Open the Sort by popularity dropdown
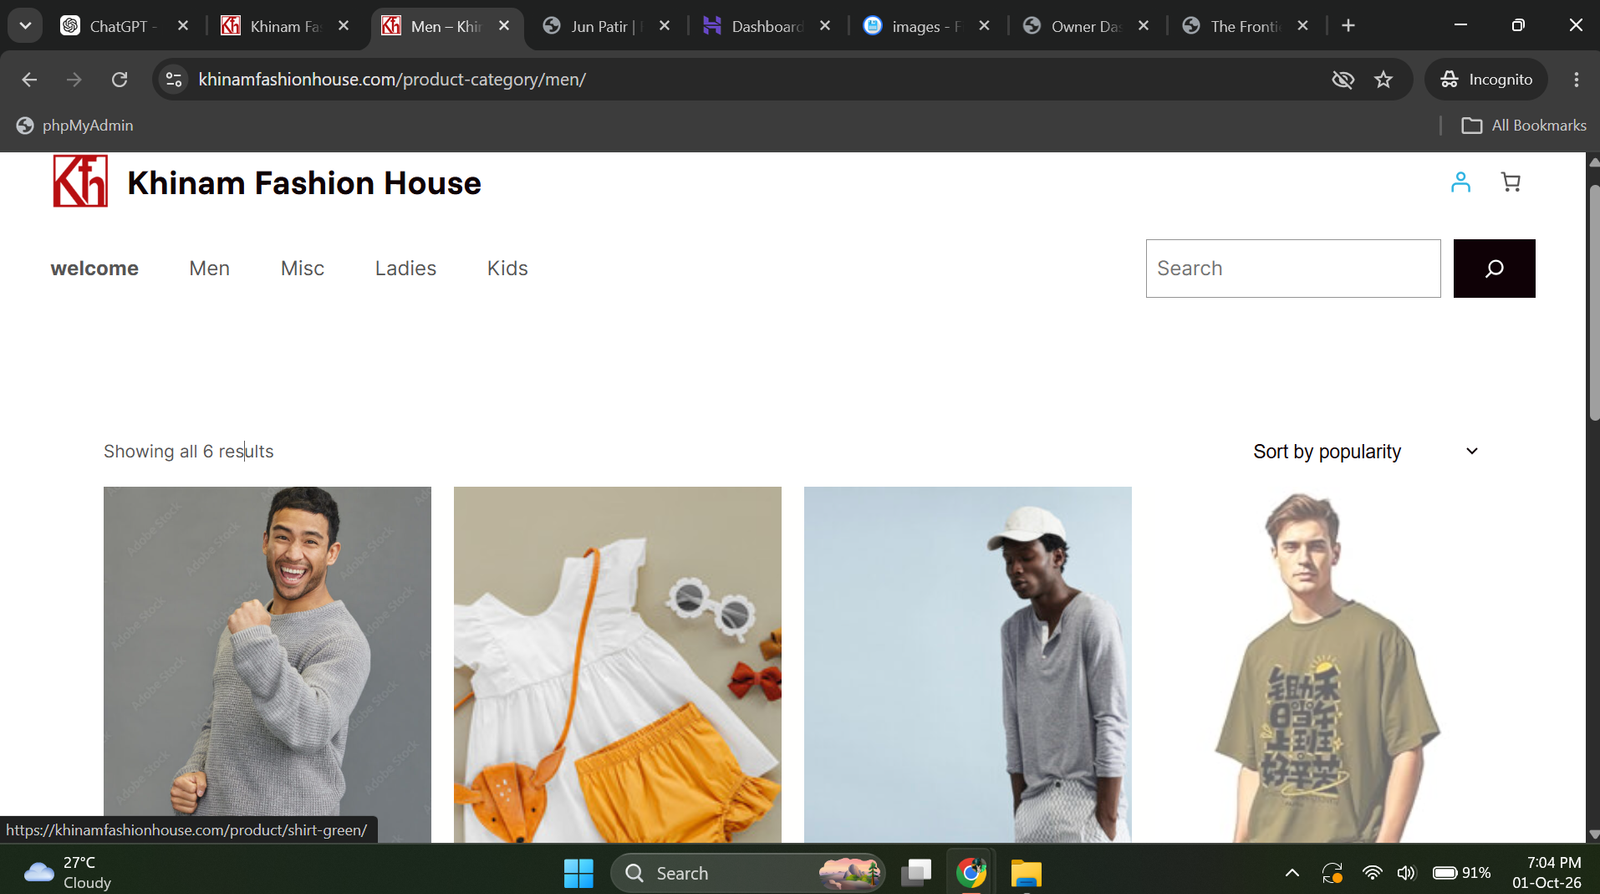This screenshot has width=1600, height=894. tap(1365, 451)
